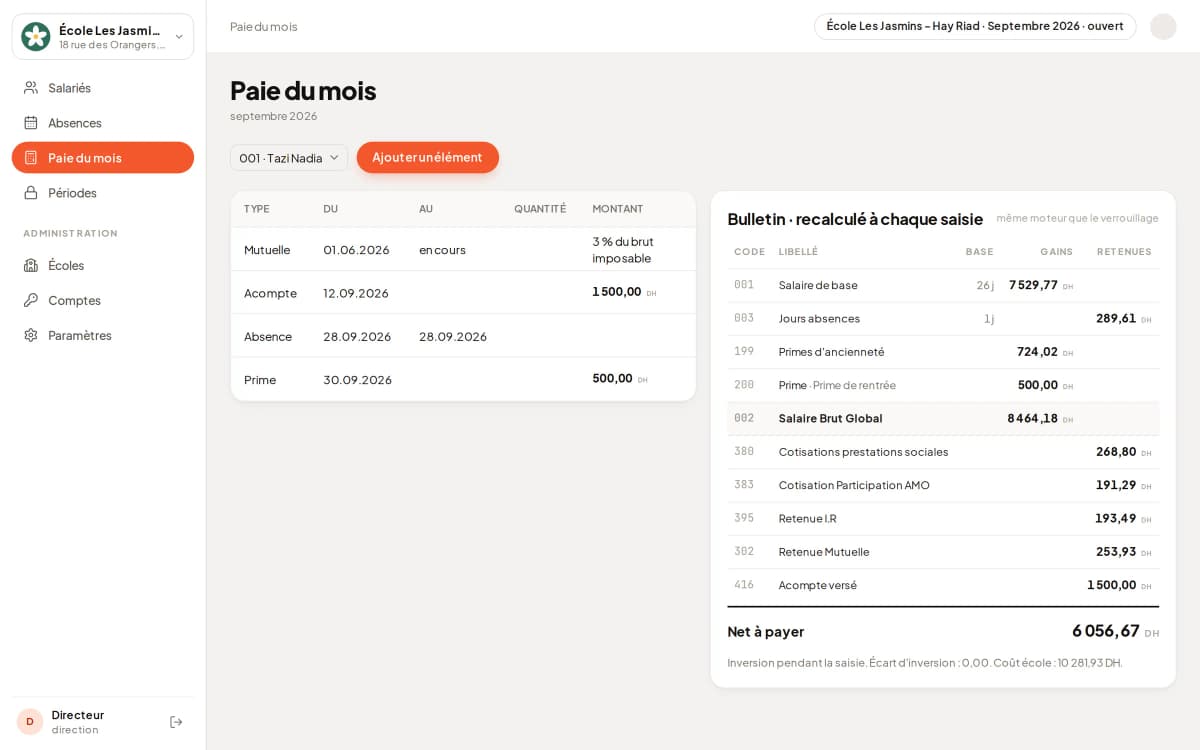Click the Primes d'ancienneté payslip line

click(943, 352)
